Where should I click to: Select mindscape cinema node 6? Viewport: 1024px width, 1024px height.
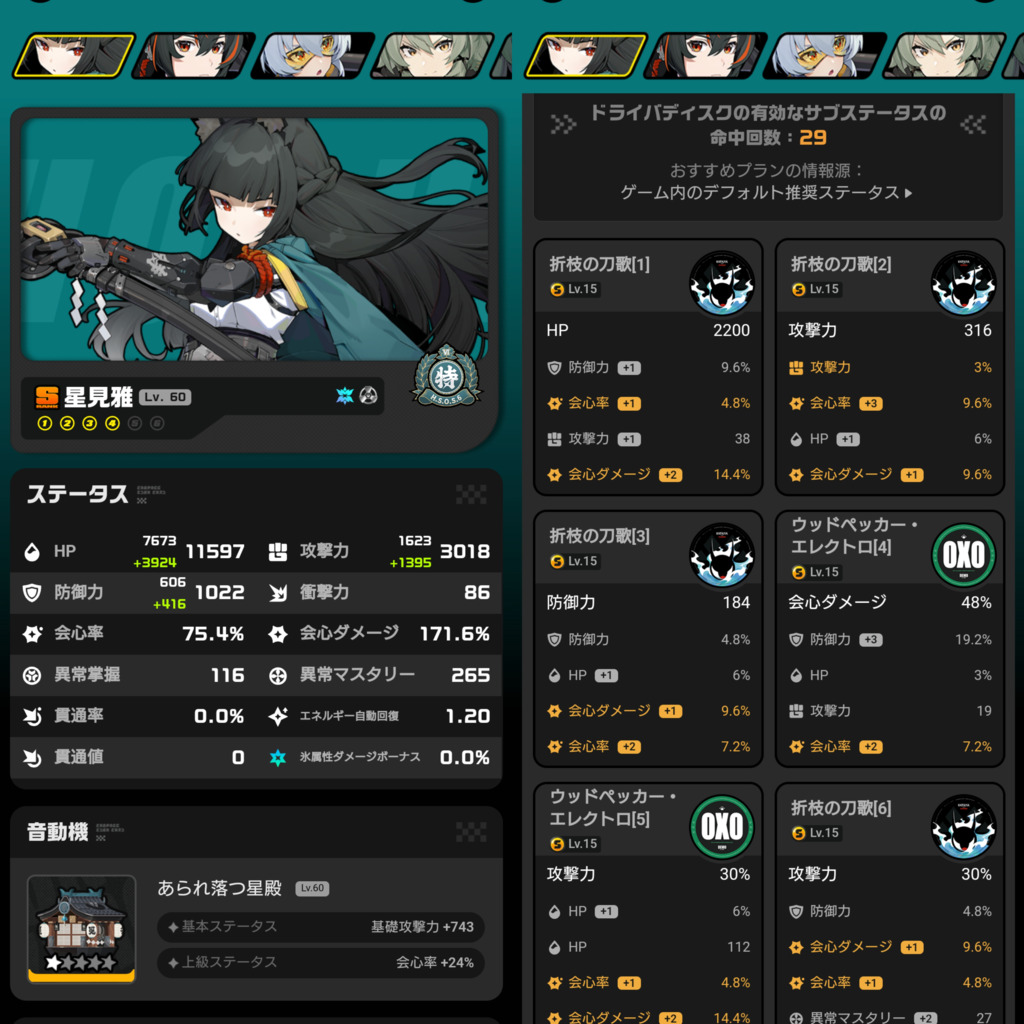point(157,424)
